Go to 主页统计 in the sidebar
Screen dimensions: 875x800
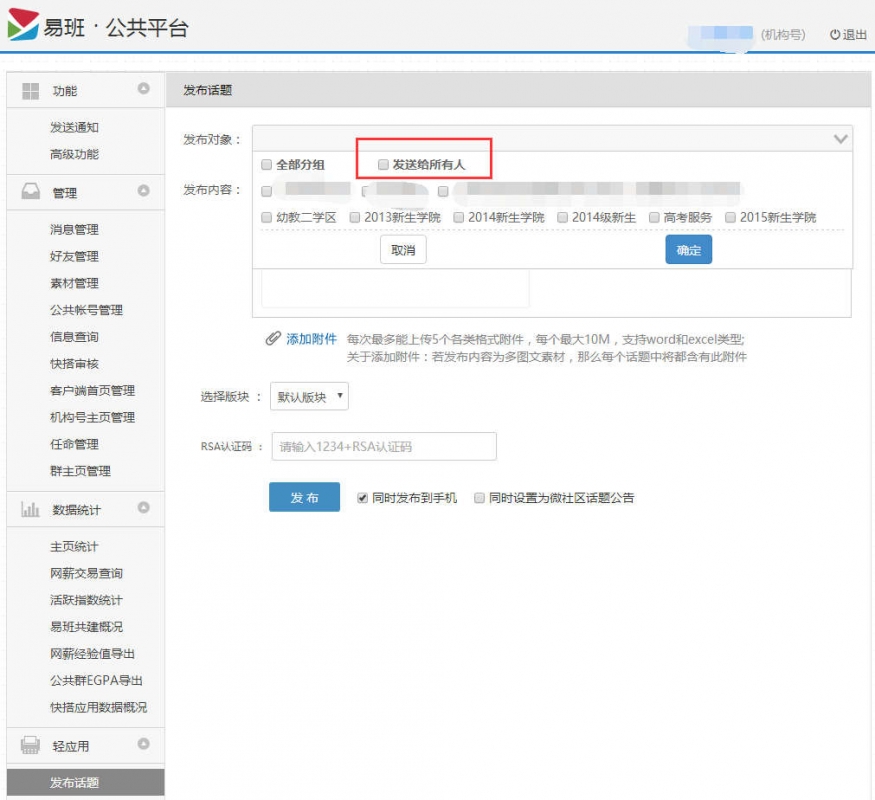click(74, 547)
